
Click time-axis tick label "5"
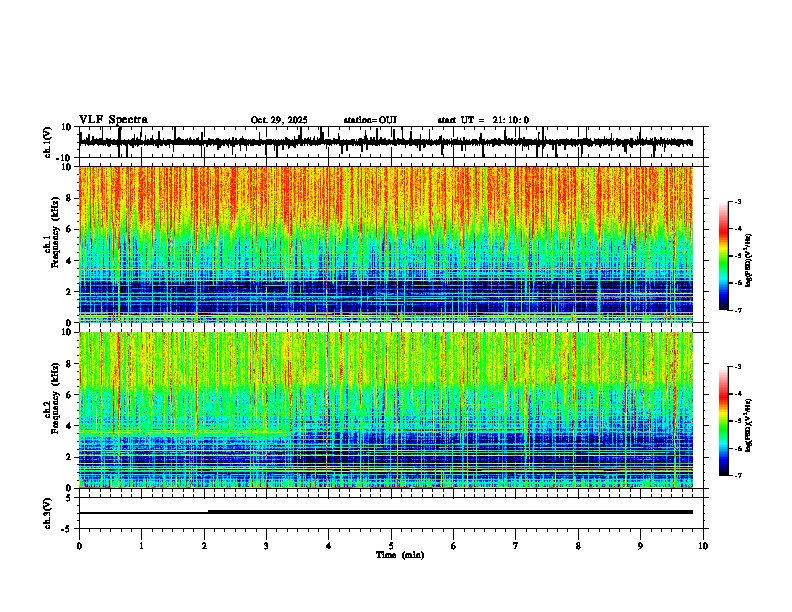click(391, 546)
